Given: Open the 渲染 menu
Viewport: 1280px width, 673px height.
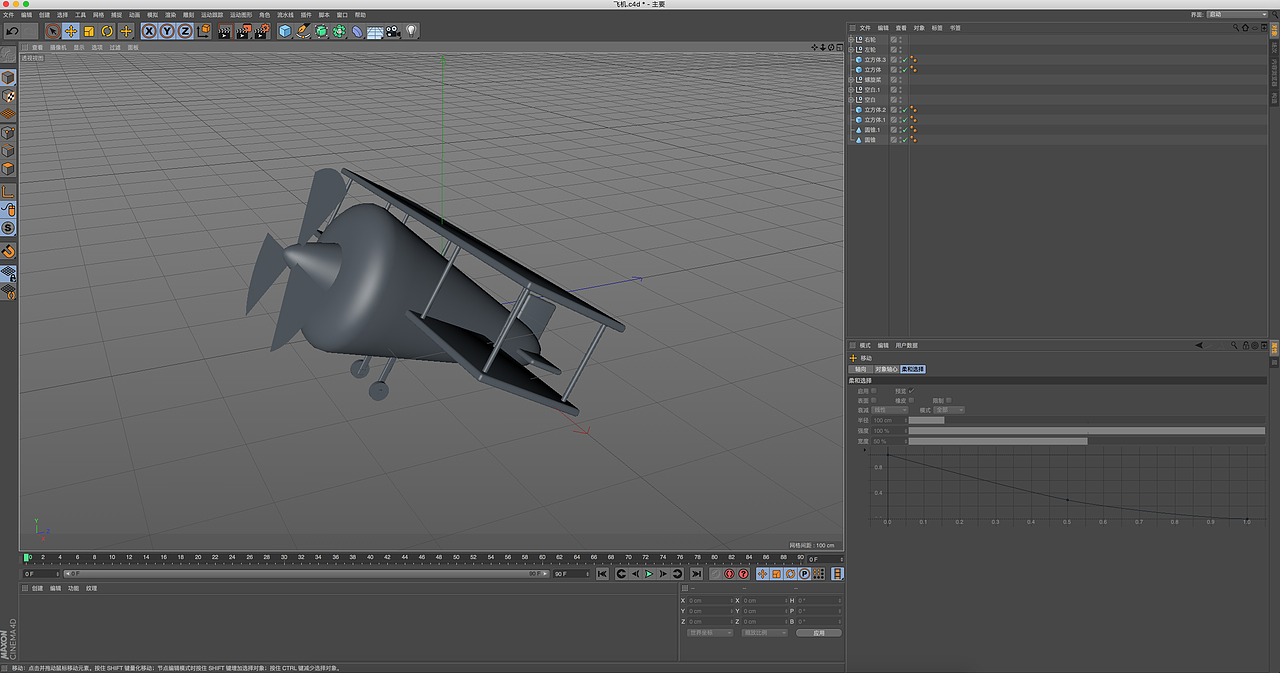Looking at the screenshot, I should coord(170,15).
